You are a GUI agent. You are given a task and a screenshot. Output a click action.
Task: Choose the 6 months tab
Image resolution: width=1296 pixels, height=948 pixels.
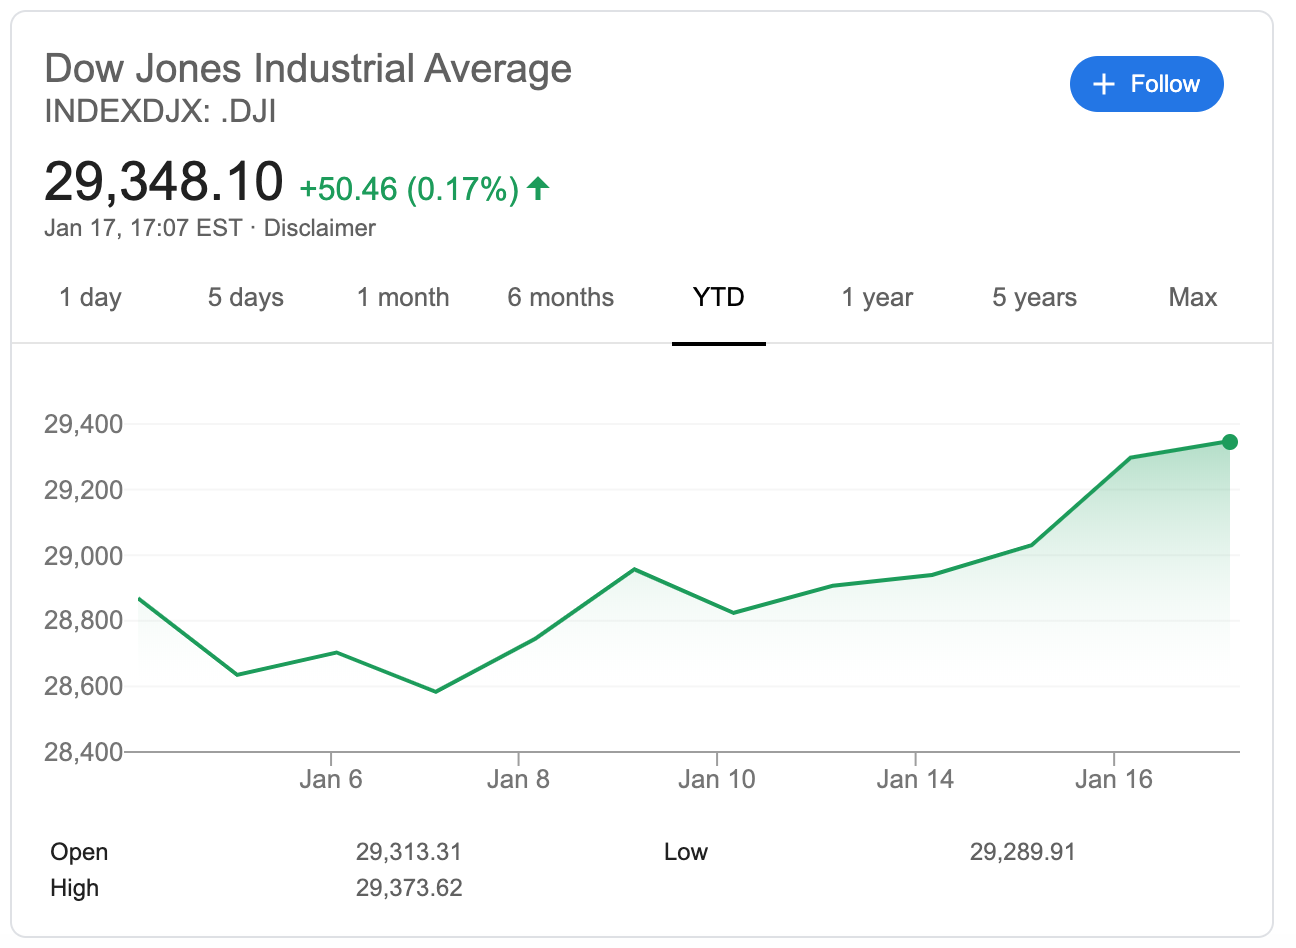[x=561, y=298]
